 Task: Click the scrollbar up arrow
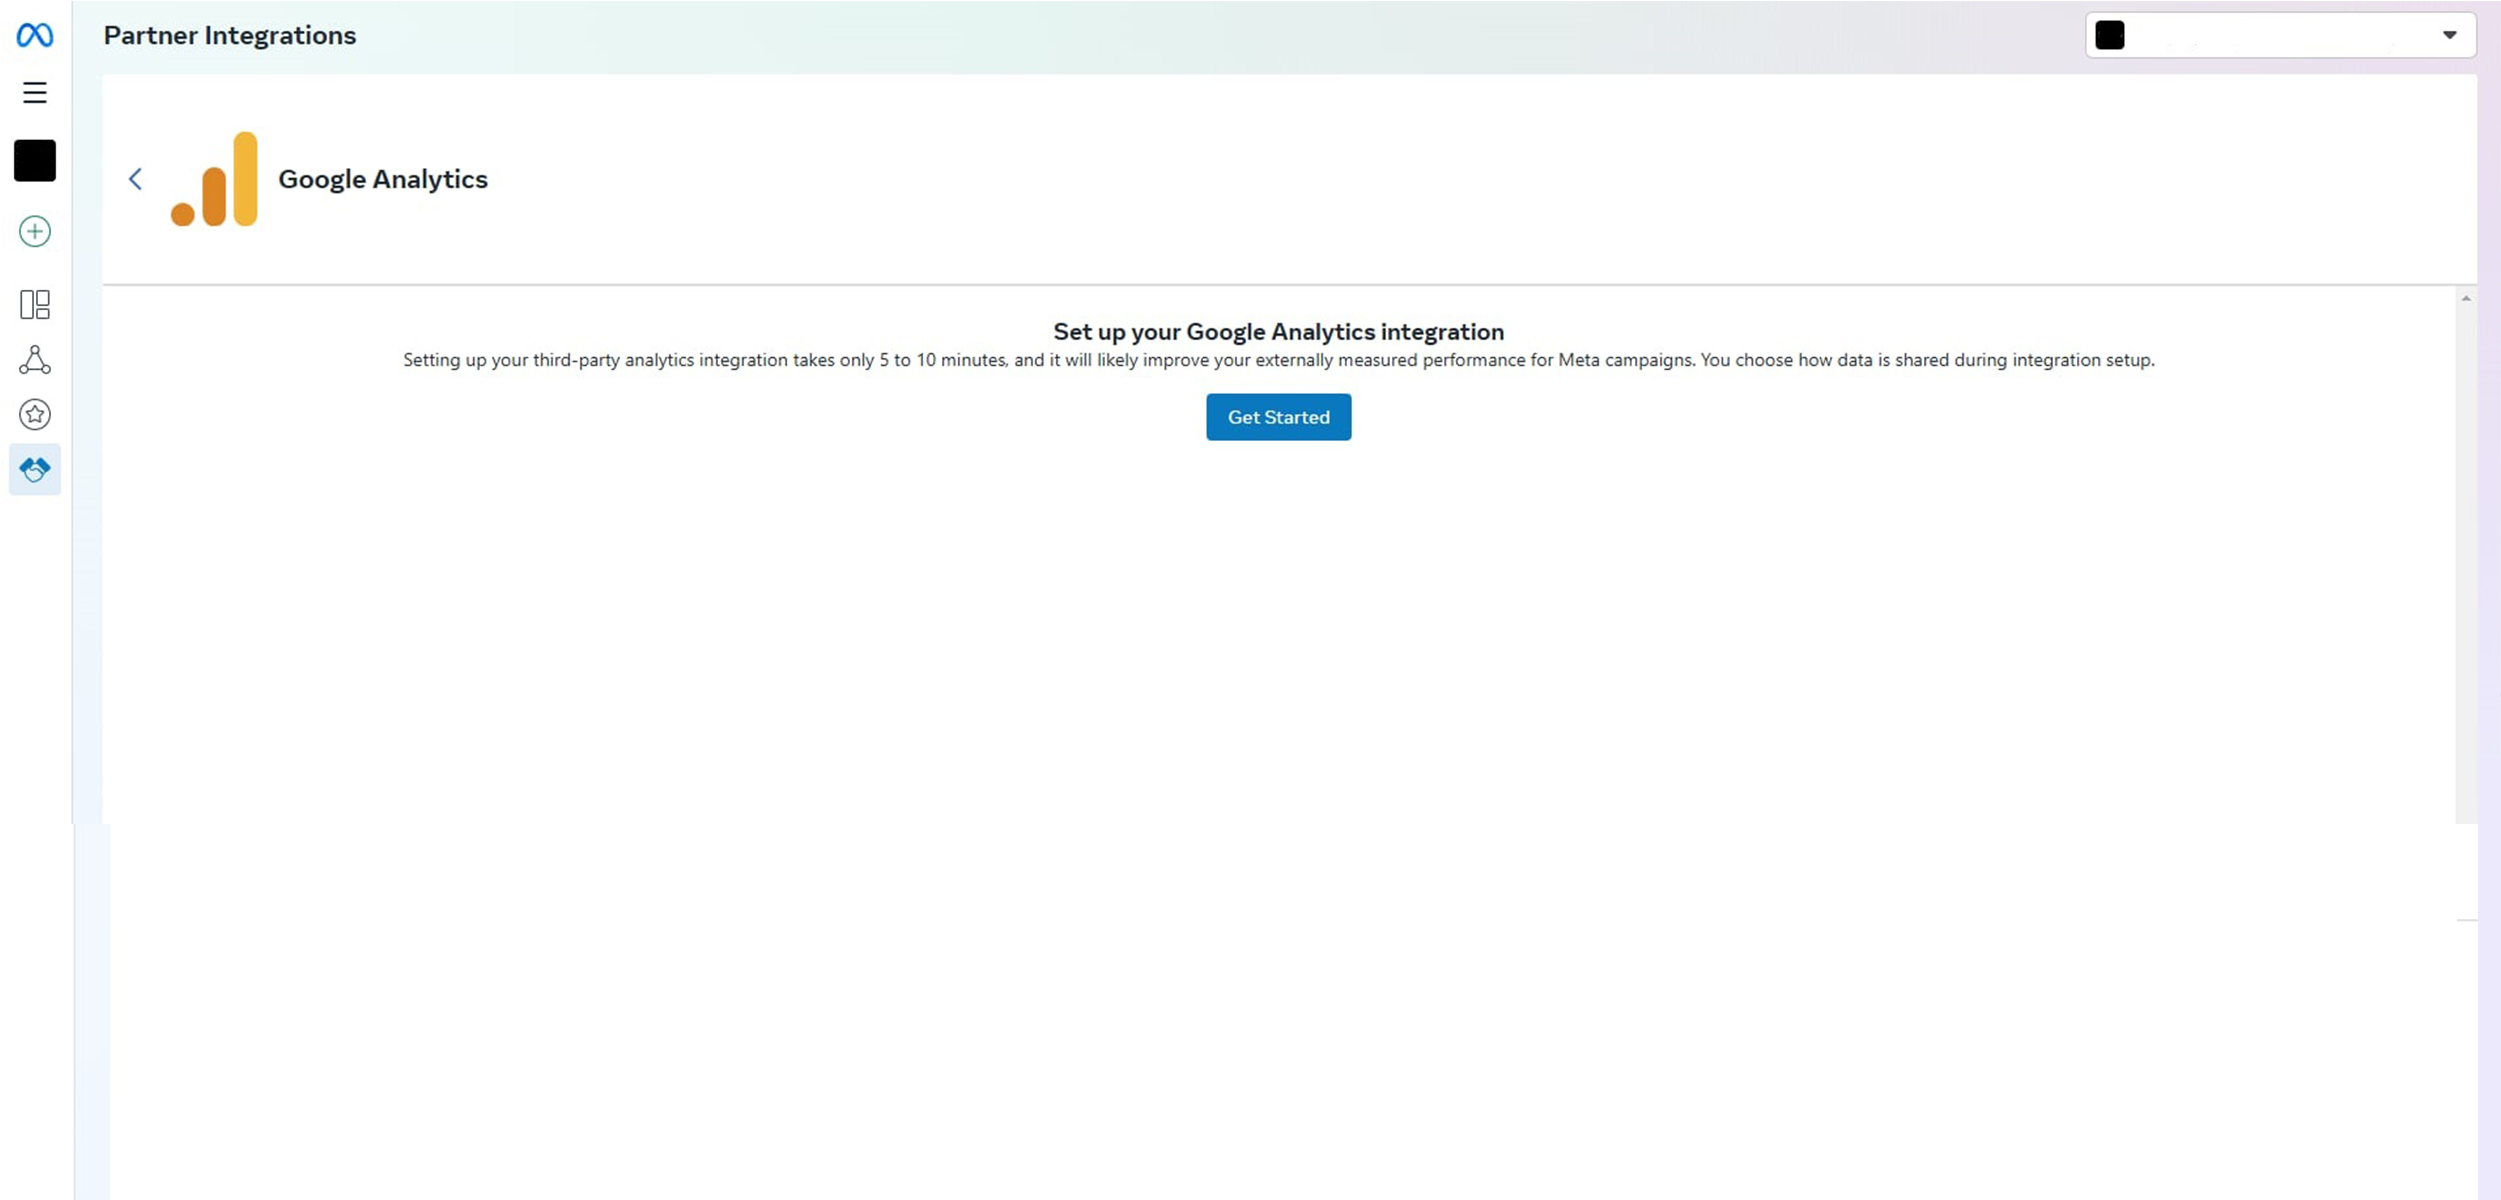2466,299
